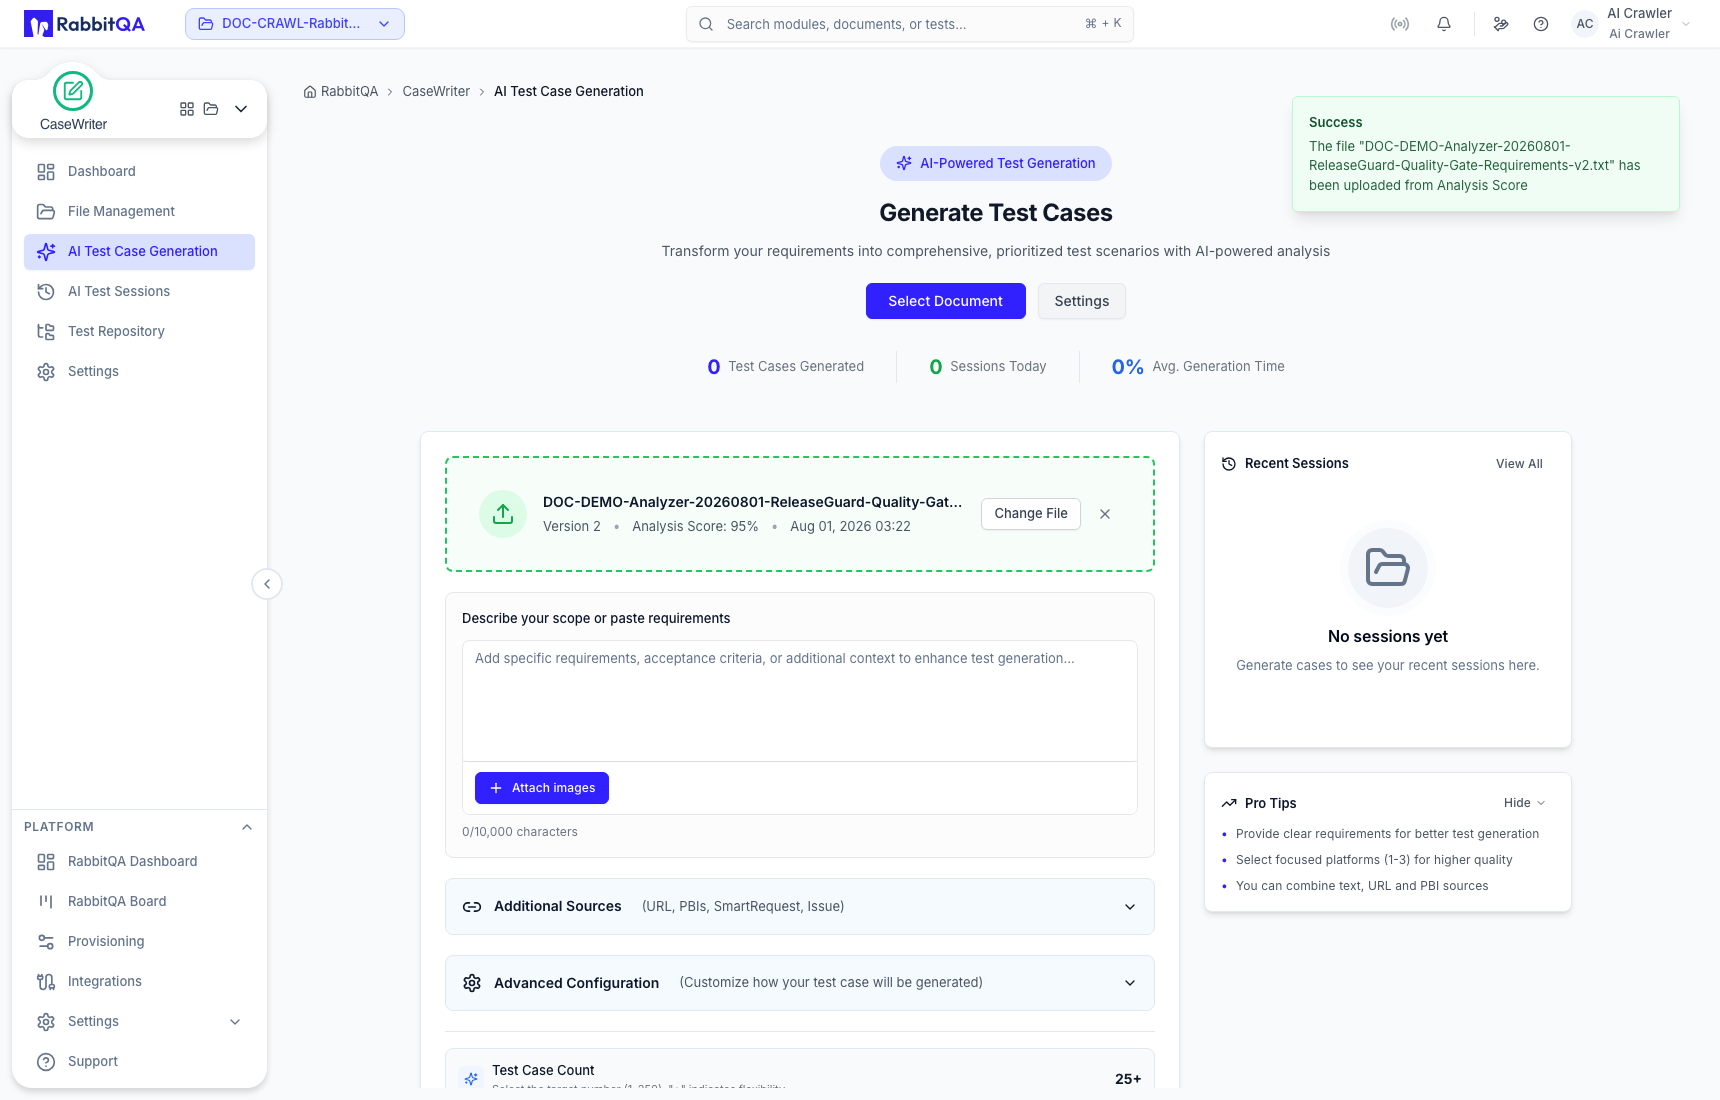Open the live broadcast signal icon
Viewport: 1720px width, 1100px height.
[x=1400, y=24]
